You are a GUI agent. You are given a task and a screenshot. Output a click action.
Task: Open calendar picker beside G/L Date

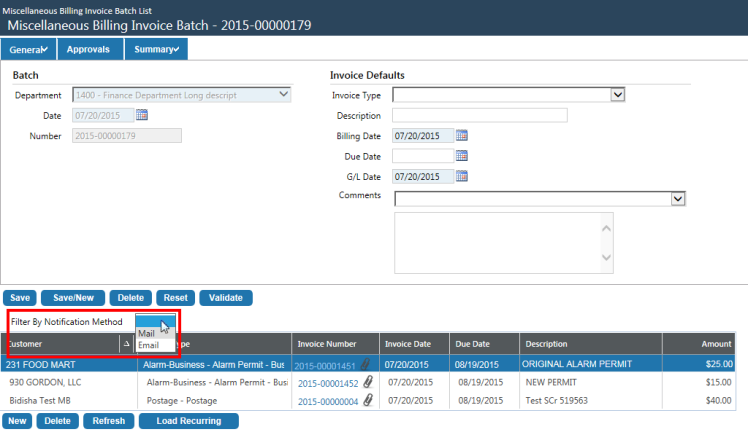(x=462, y=176)
